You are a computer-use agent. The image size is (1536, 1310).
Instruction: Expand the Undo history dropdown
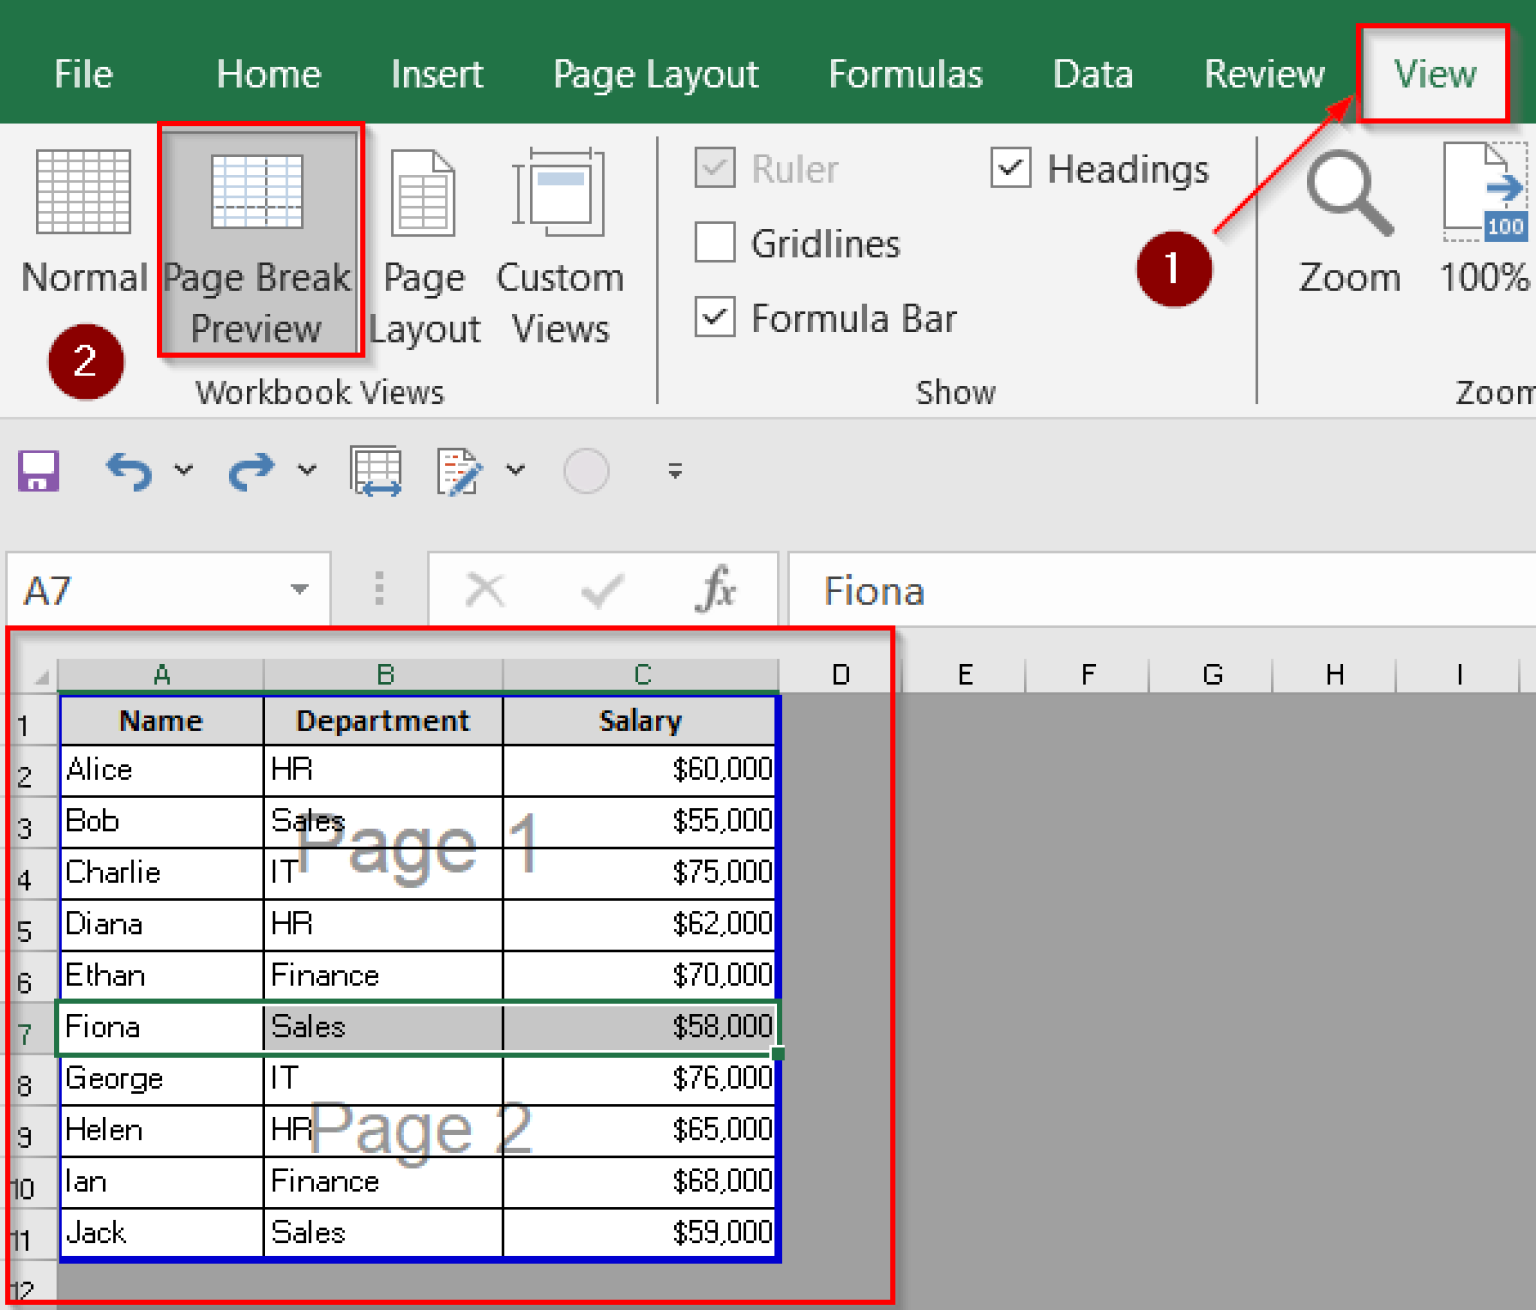click(x=183, y=470)
